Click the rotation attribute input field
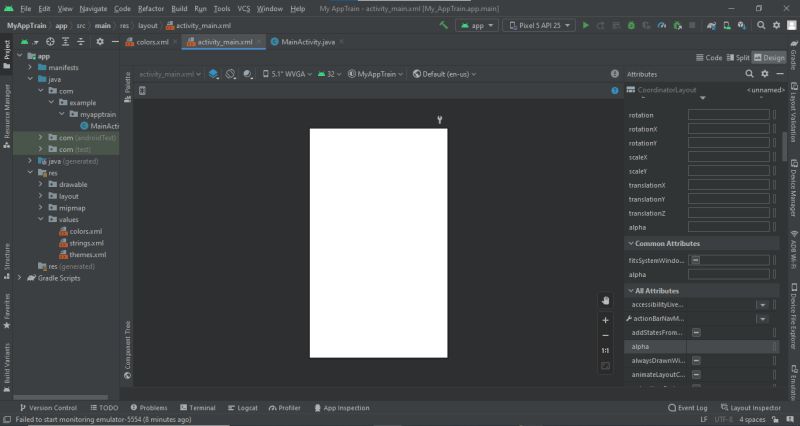This screenshot has height=426, width=800. click(729, 115)
